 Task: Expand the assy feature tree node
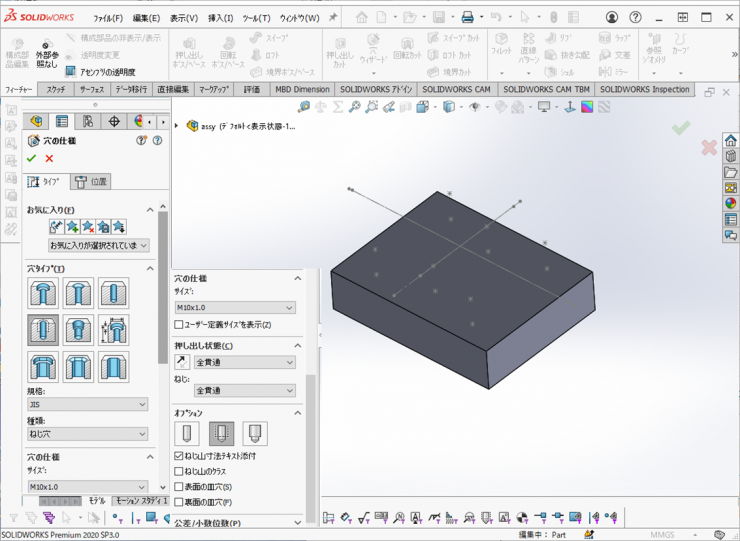coord(177,126)
